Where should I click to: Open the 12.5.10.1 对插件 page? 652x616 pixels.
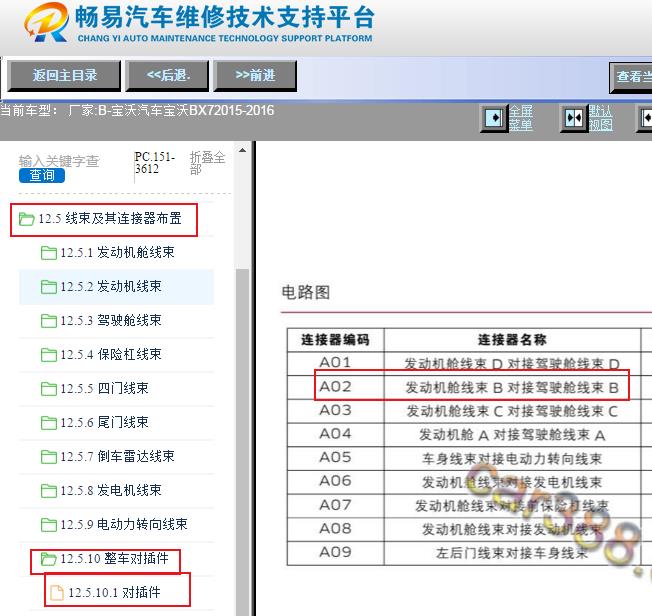pos(114,593)
